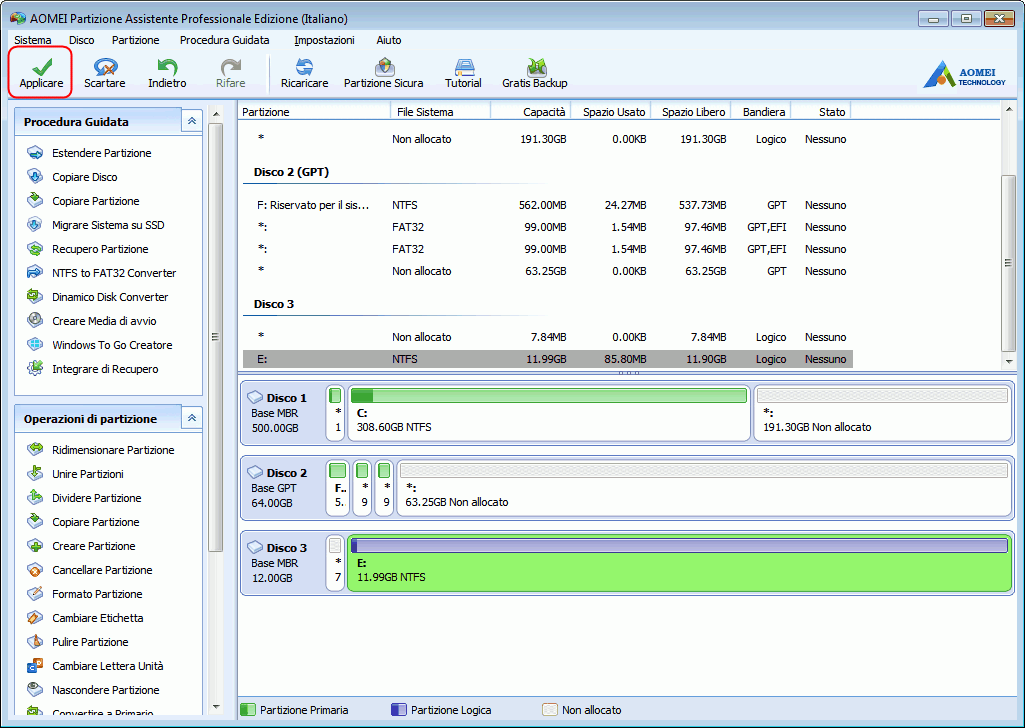Viewport: 1025px width, 728px height.
Task: Click the Ricaricare reload icon
Action: coord(304,68)
